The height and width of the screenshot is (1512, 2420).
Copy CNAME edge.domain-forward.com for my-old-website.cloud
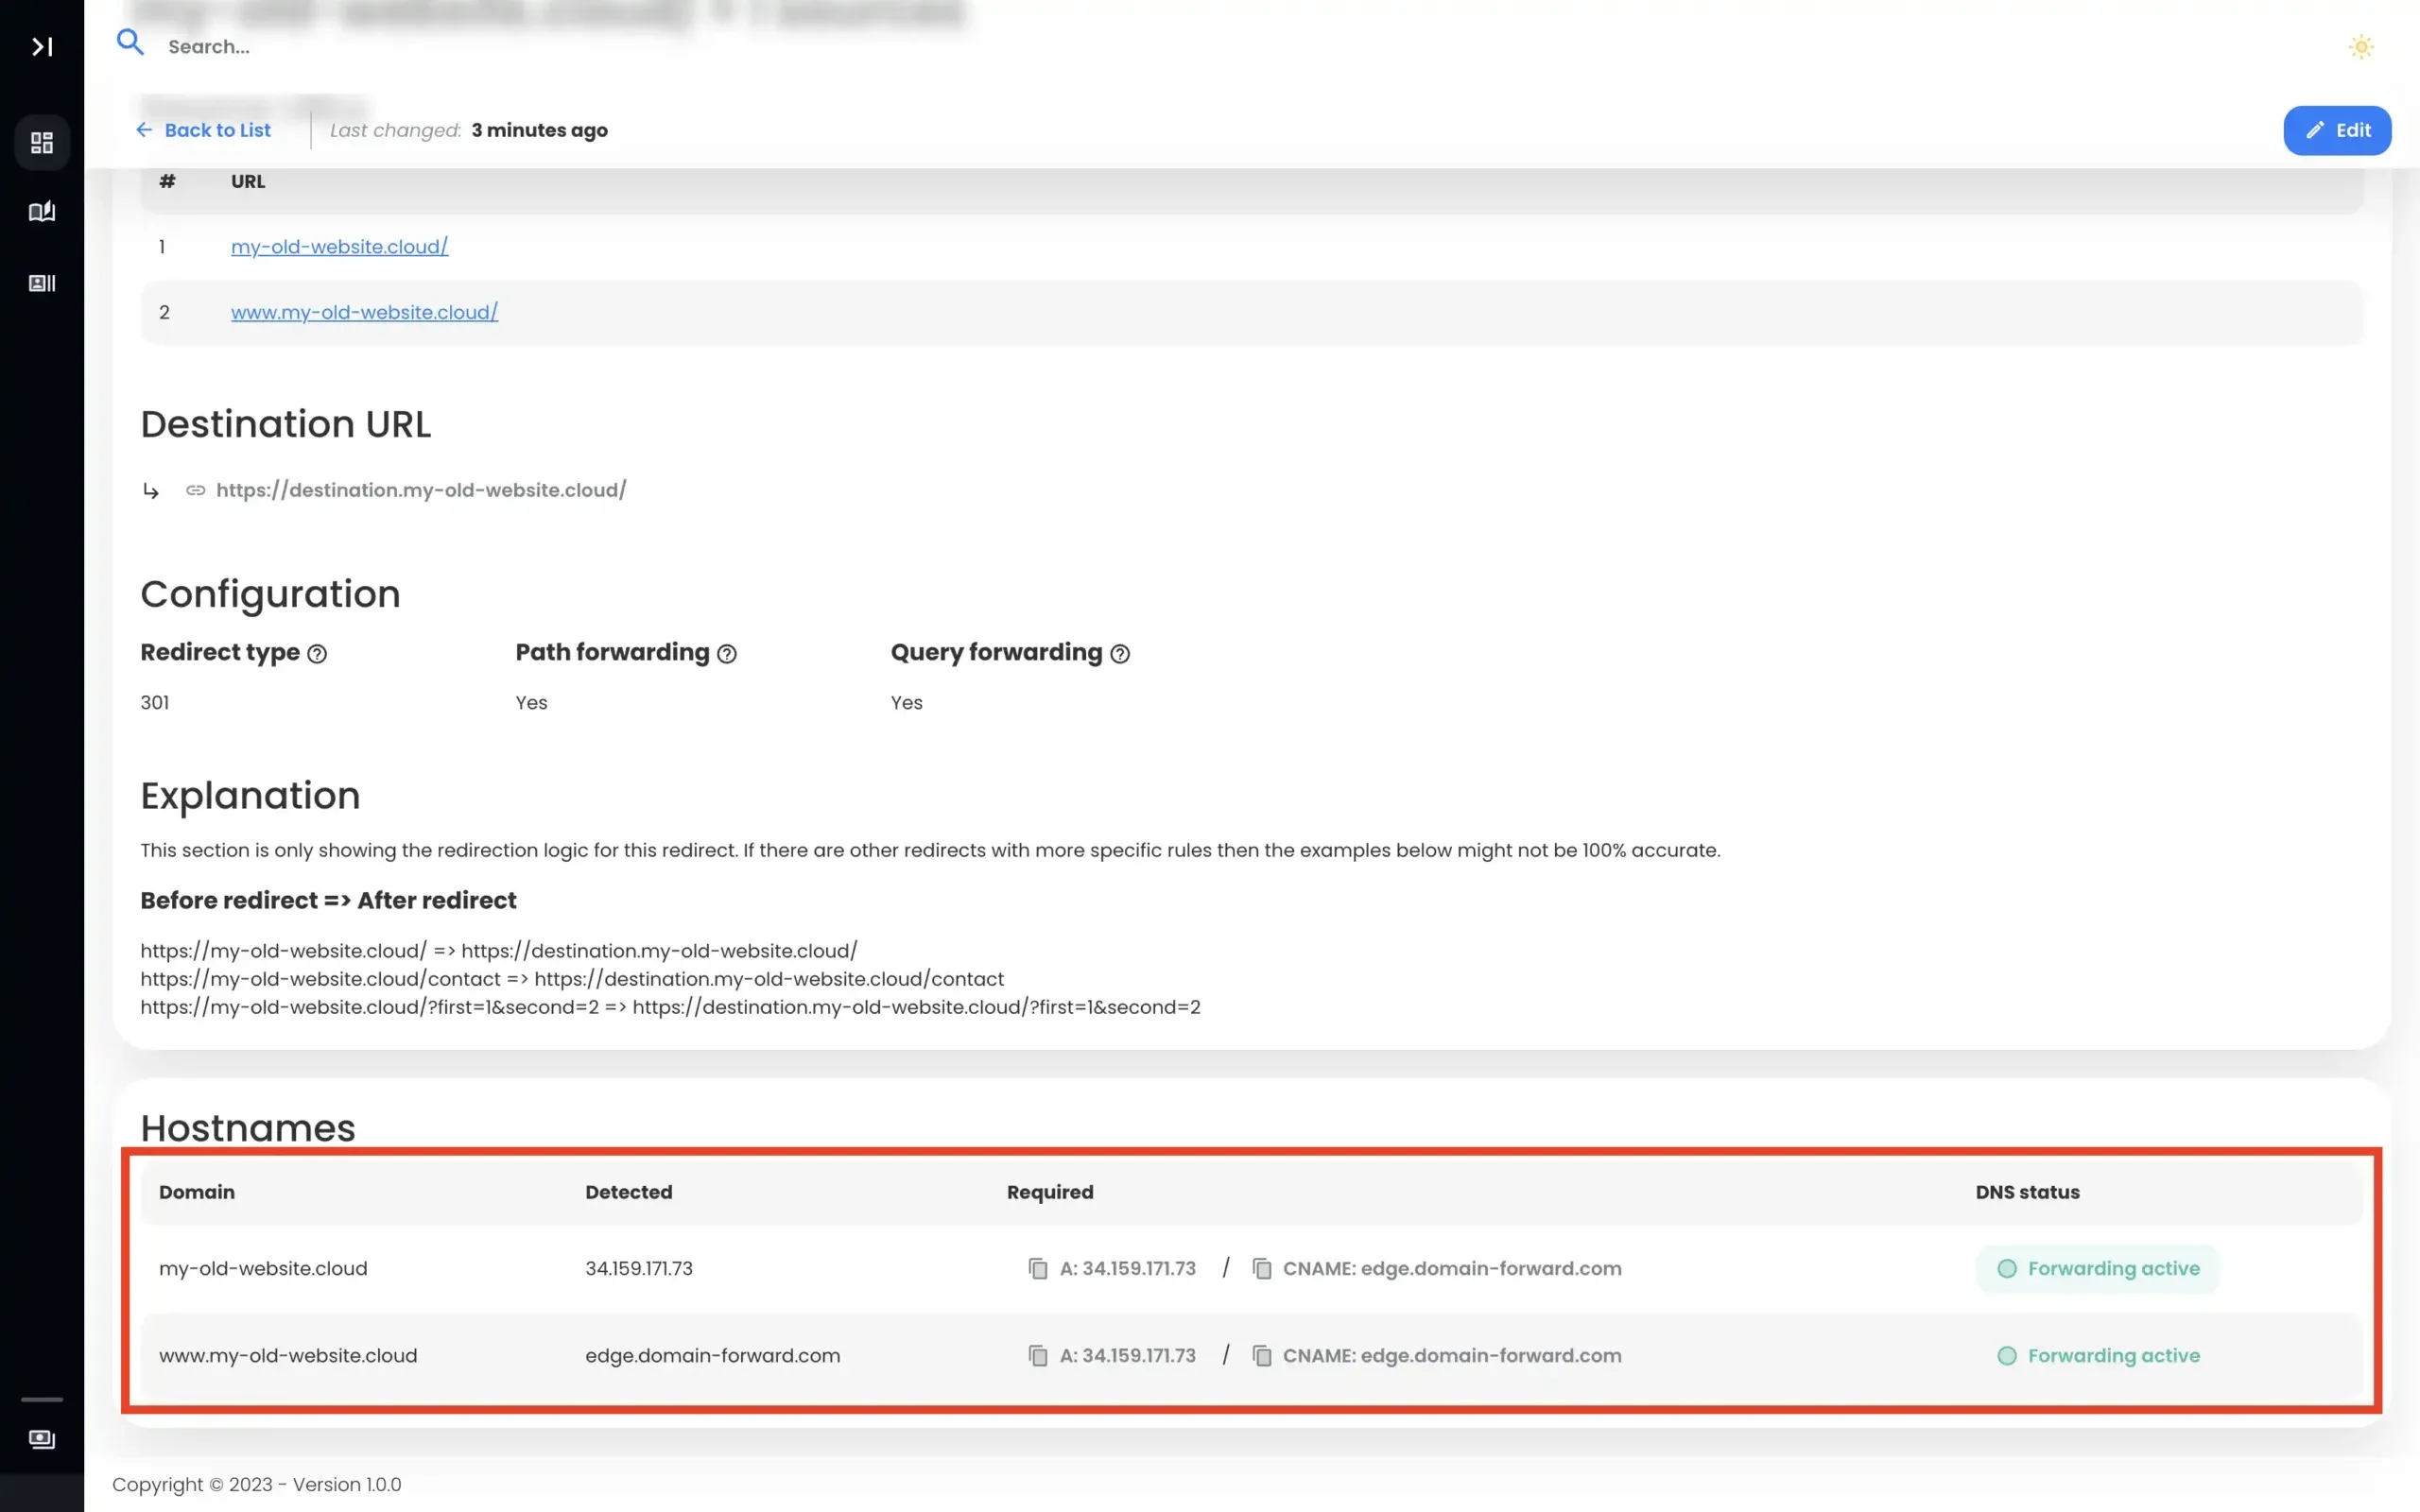click(1261, 1268)
